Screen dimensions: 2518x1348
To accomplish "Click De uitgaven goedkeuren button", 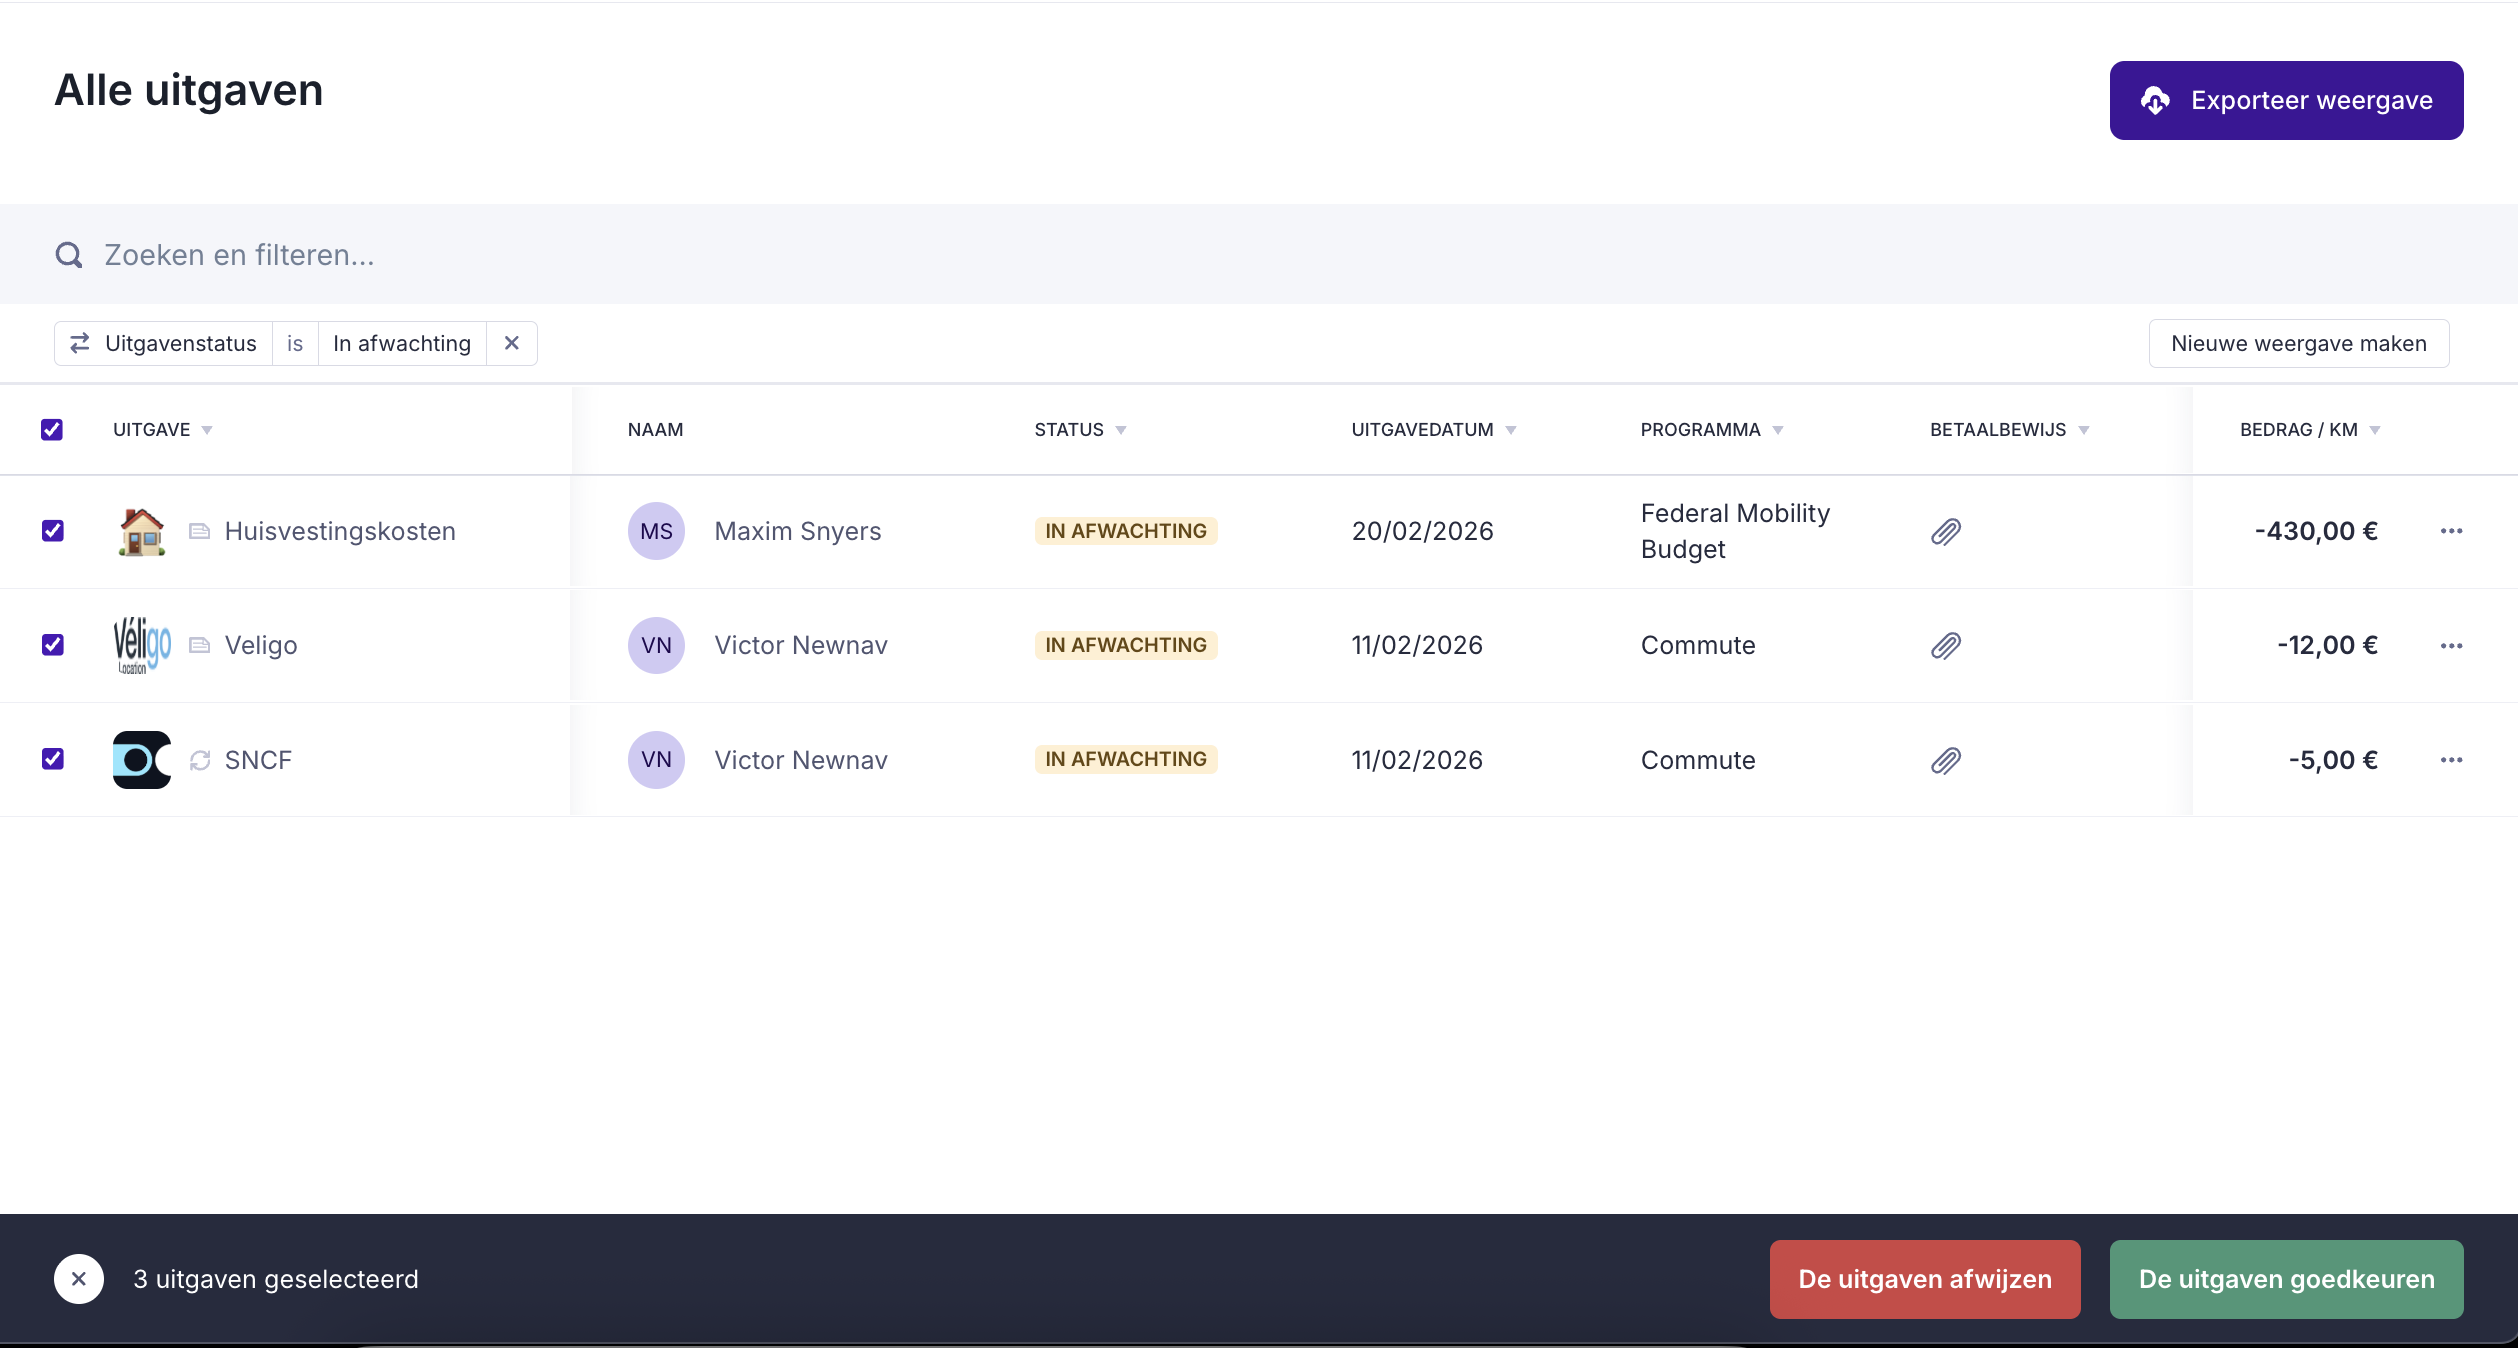I will (x=2286, y=1279).
